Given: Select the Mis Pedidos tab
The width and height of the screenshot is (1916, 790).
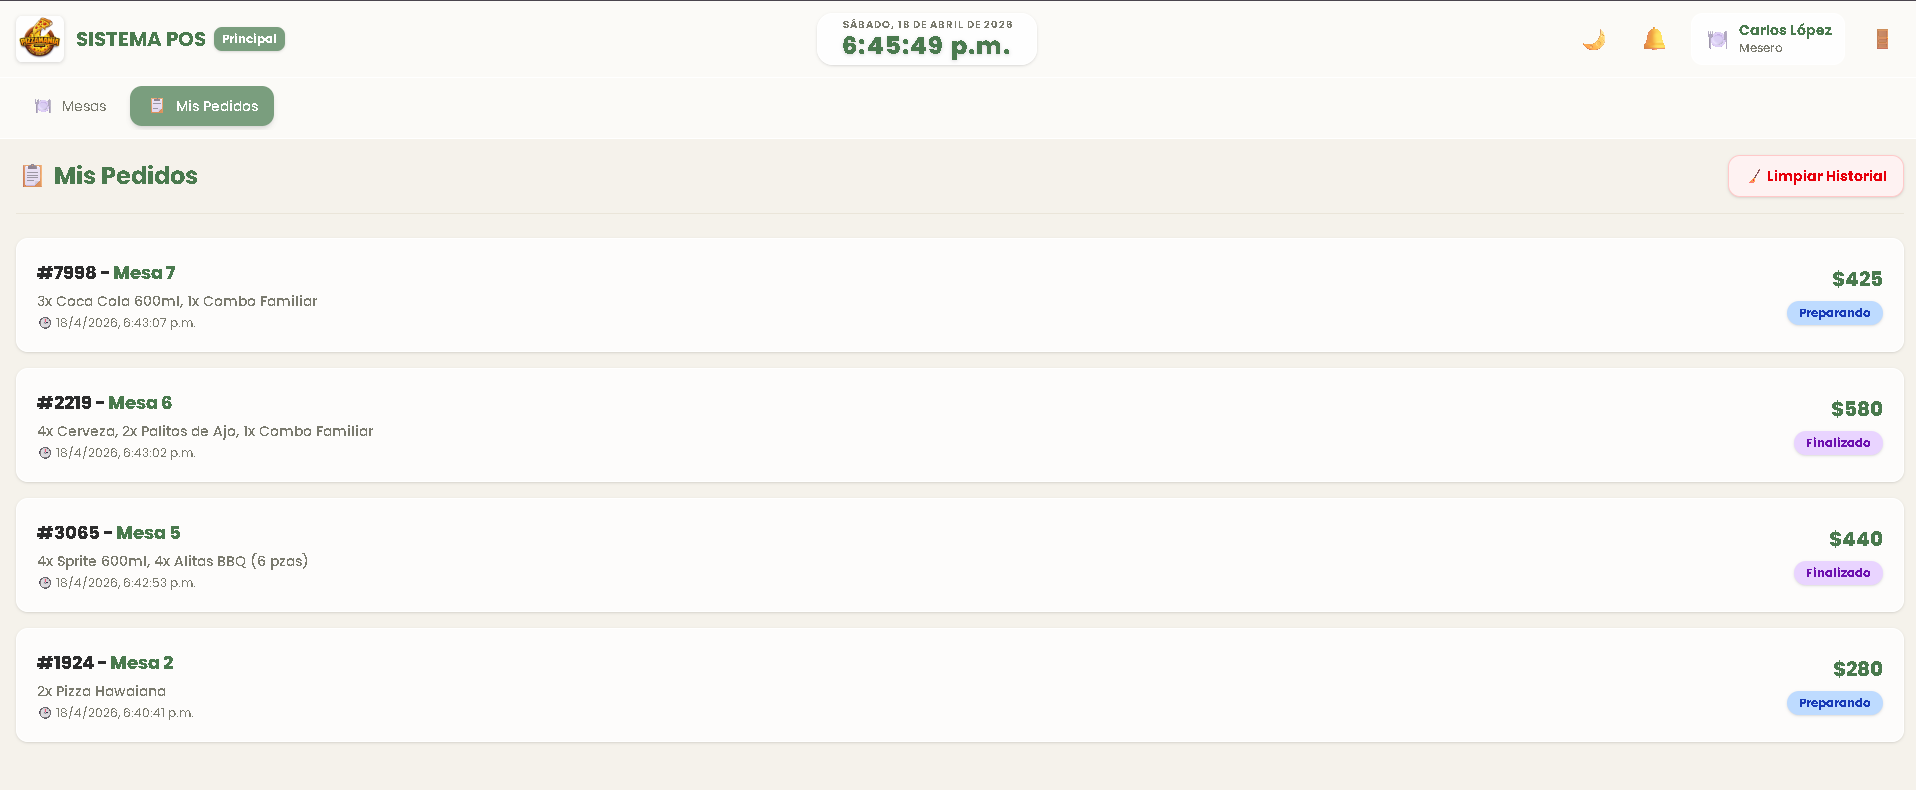Looking at the screenshot, I should pos(202,106).
